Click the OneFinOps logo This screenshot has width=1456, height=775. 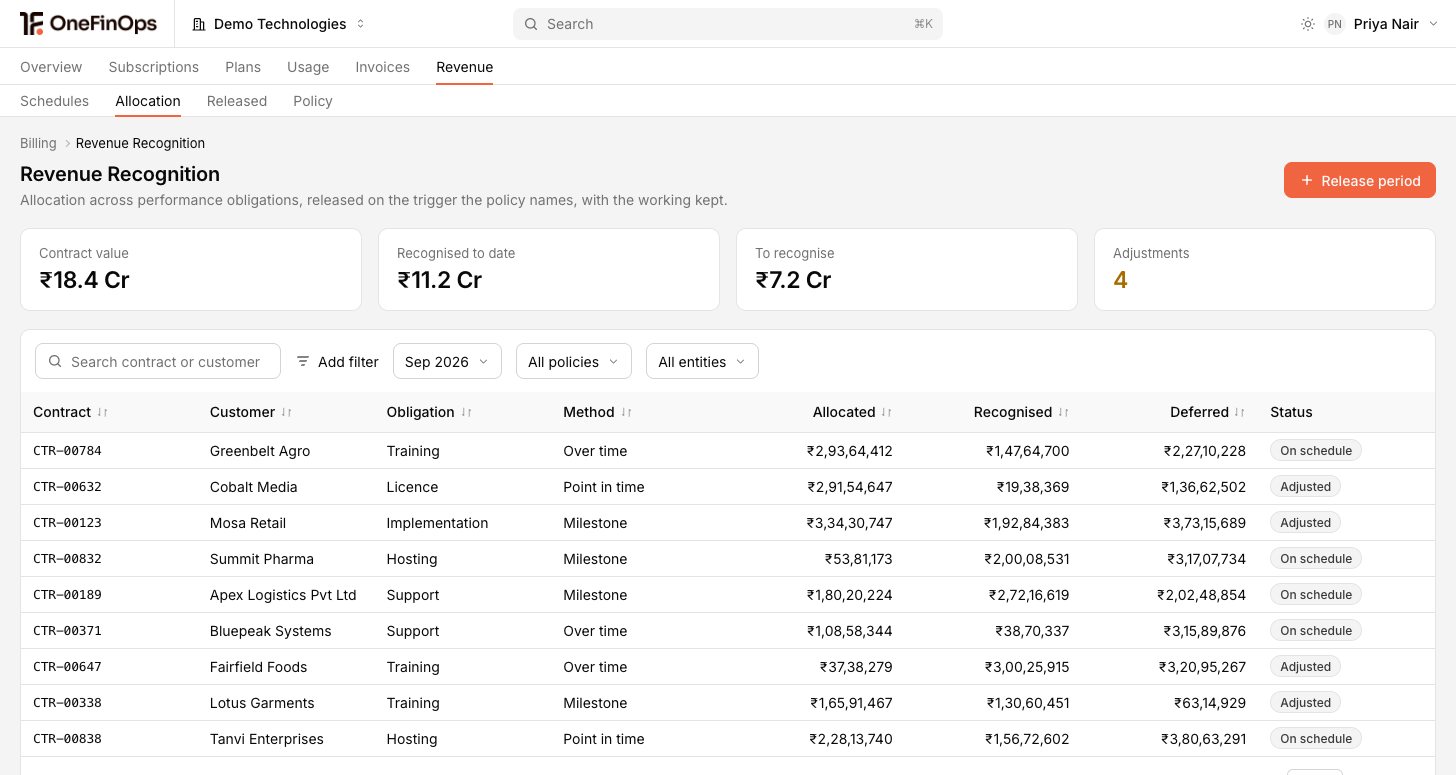[88, 24]
